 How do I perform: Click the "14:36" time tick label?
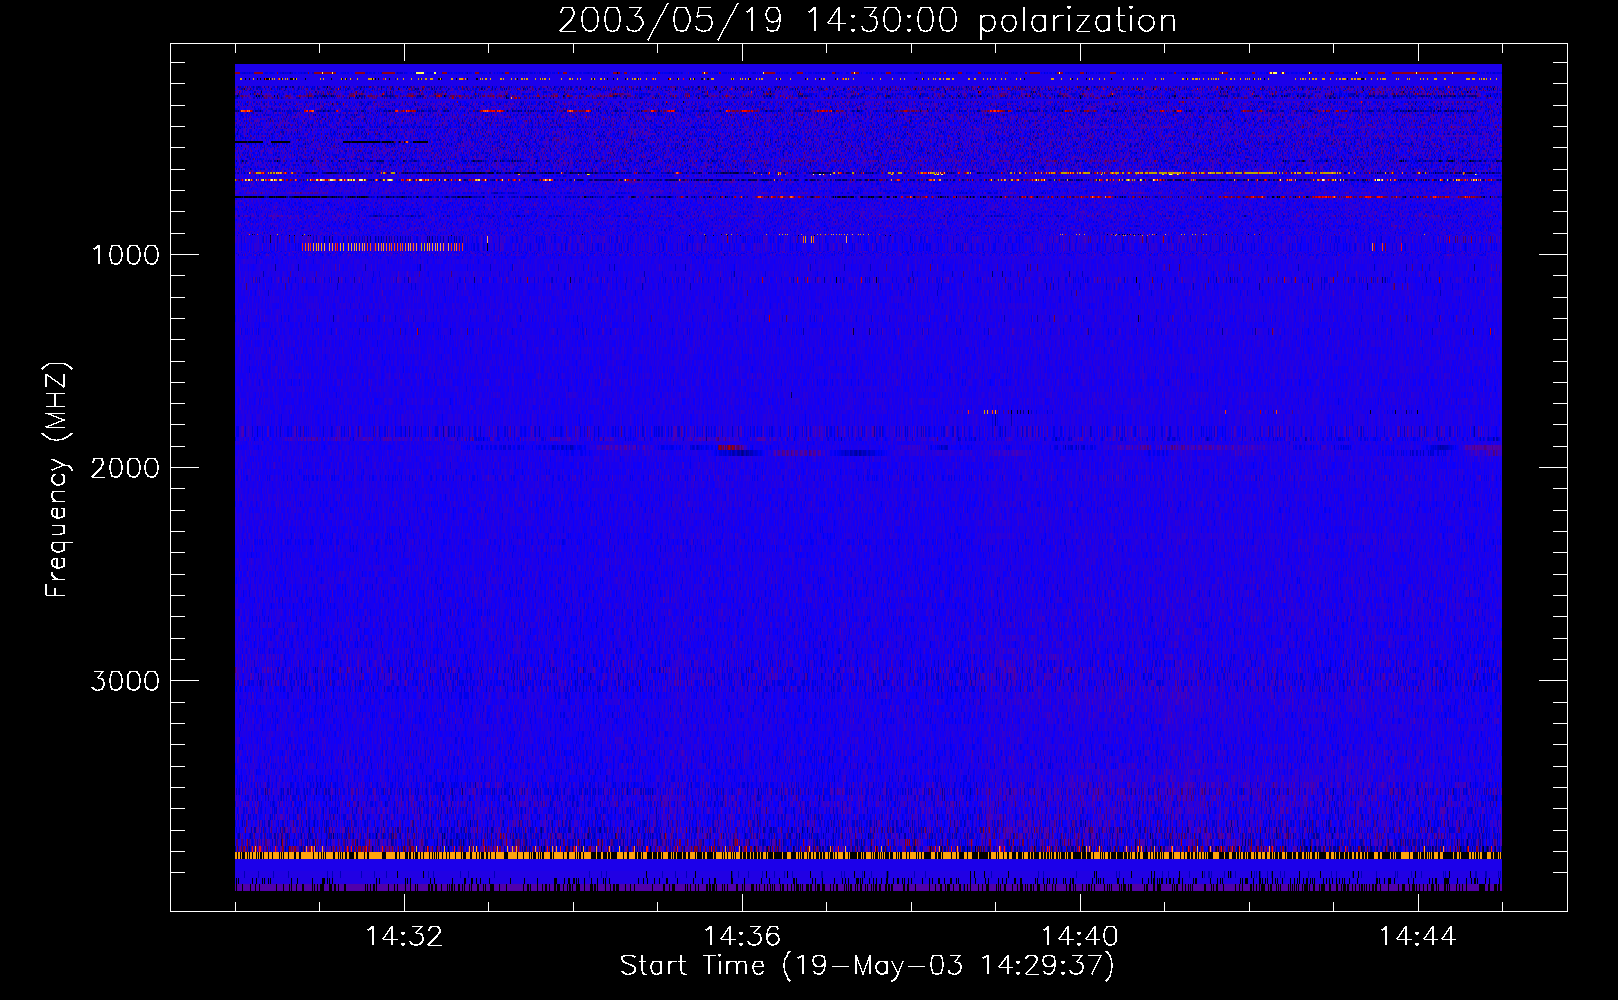pyautogui.click(x=742, y=937)
